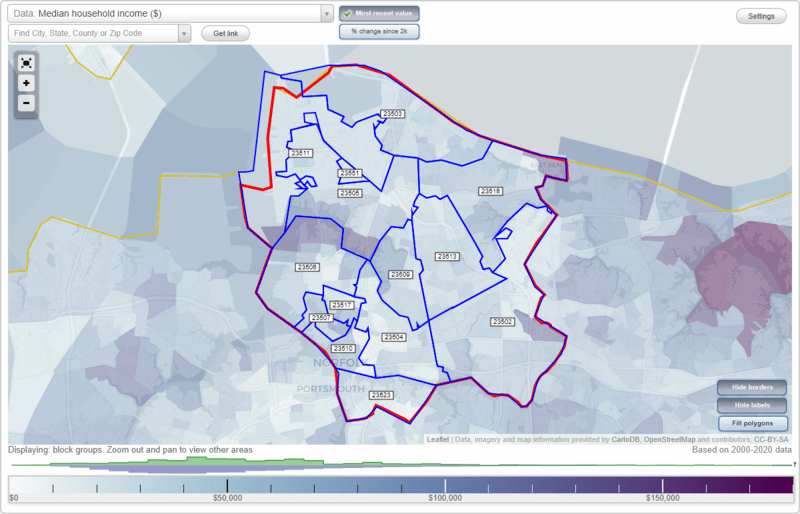Select the 23518 zip code label
The height and width of the screenshot is (514, 800).
click(490, 191)
